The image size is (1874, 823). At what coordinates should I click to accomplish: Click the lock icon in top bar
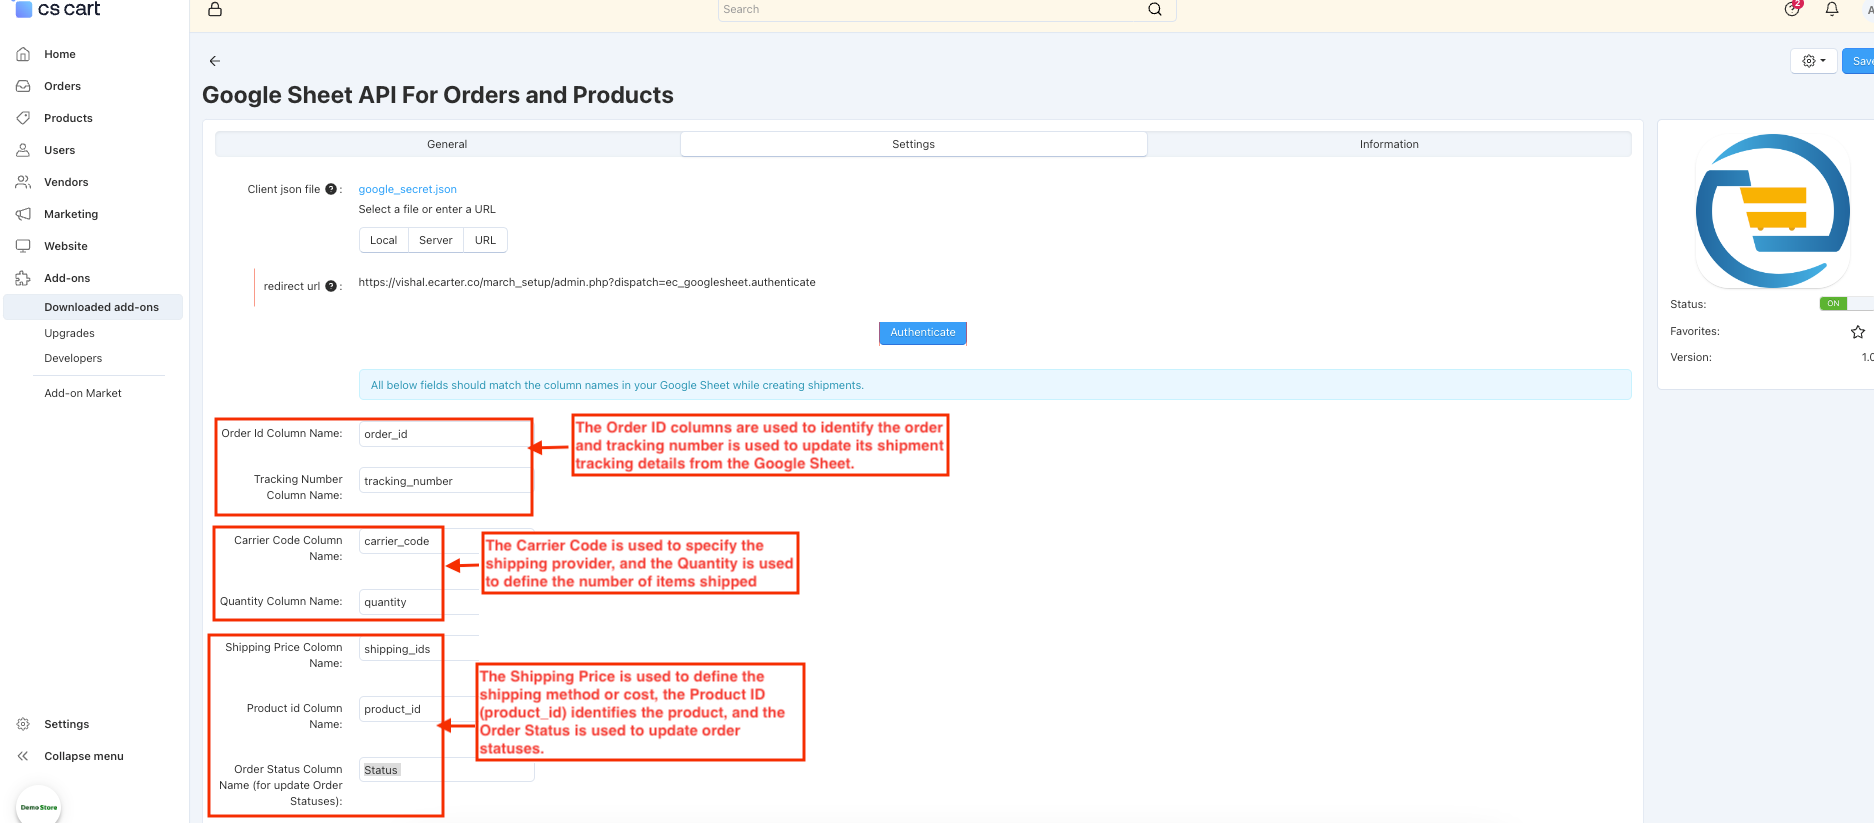tap(215, 9)
